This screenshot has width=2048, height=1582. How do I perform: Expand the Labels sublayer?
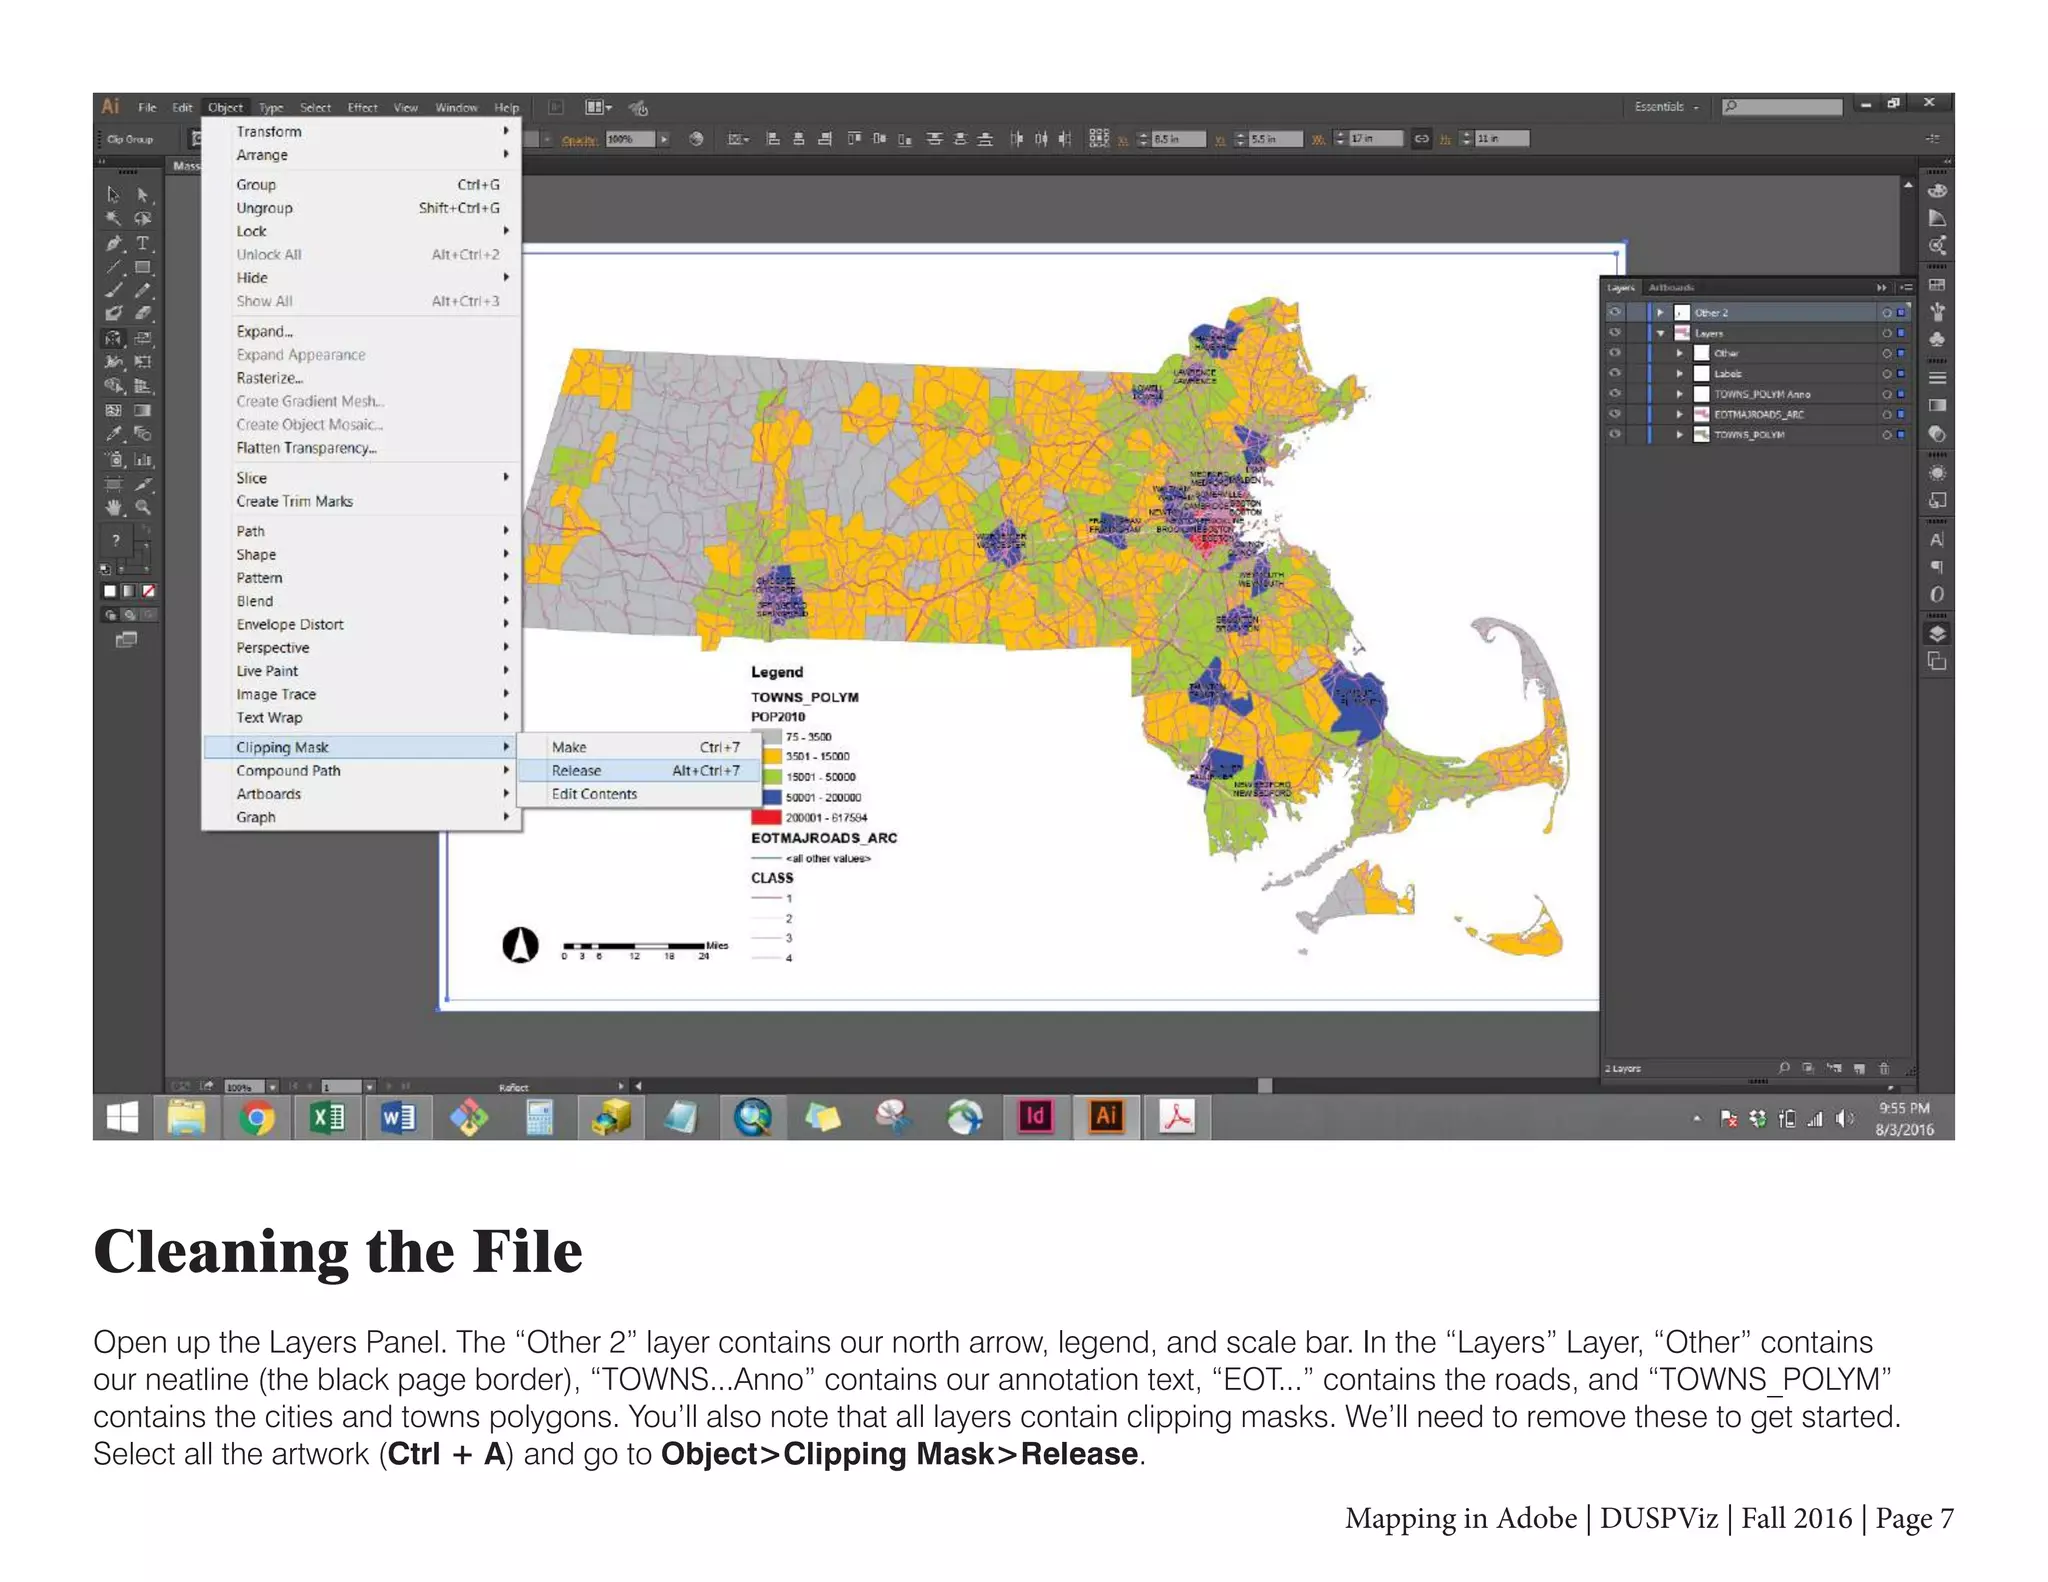click(1680, 374)
